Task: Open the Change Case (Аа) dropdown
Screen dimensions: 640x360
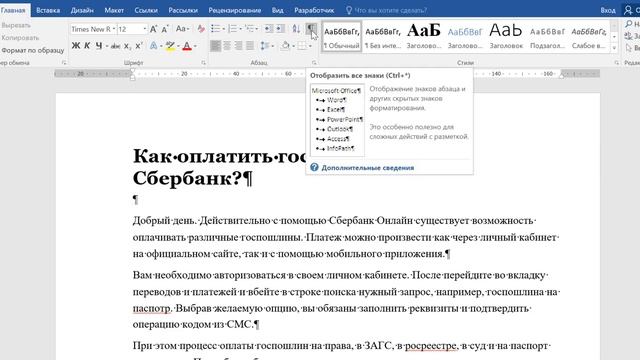Action: tap(182, 29)
